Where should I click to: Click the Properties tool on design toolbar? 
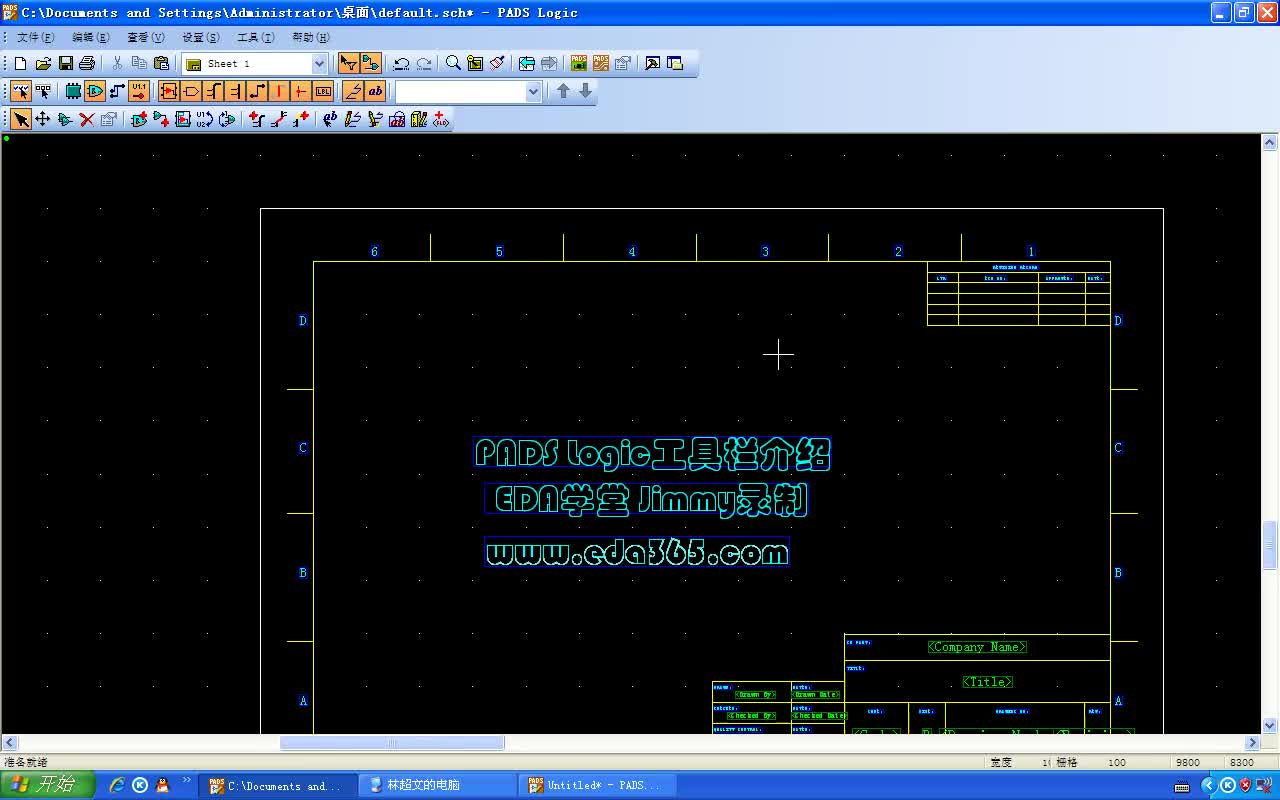click(x=109, y=119)
